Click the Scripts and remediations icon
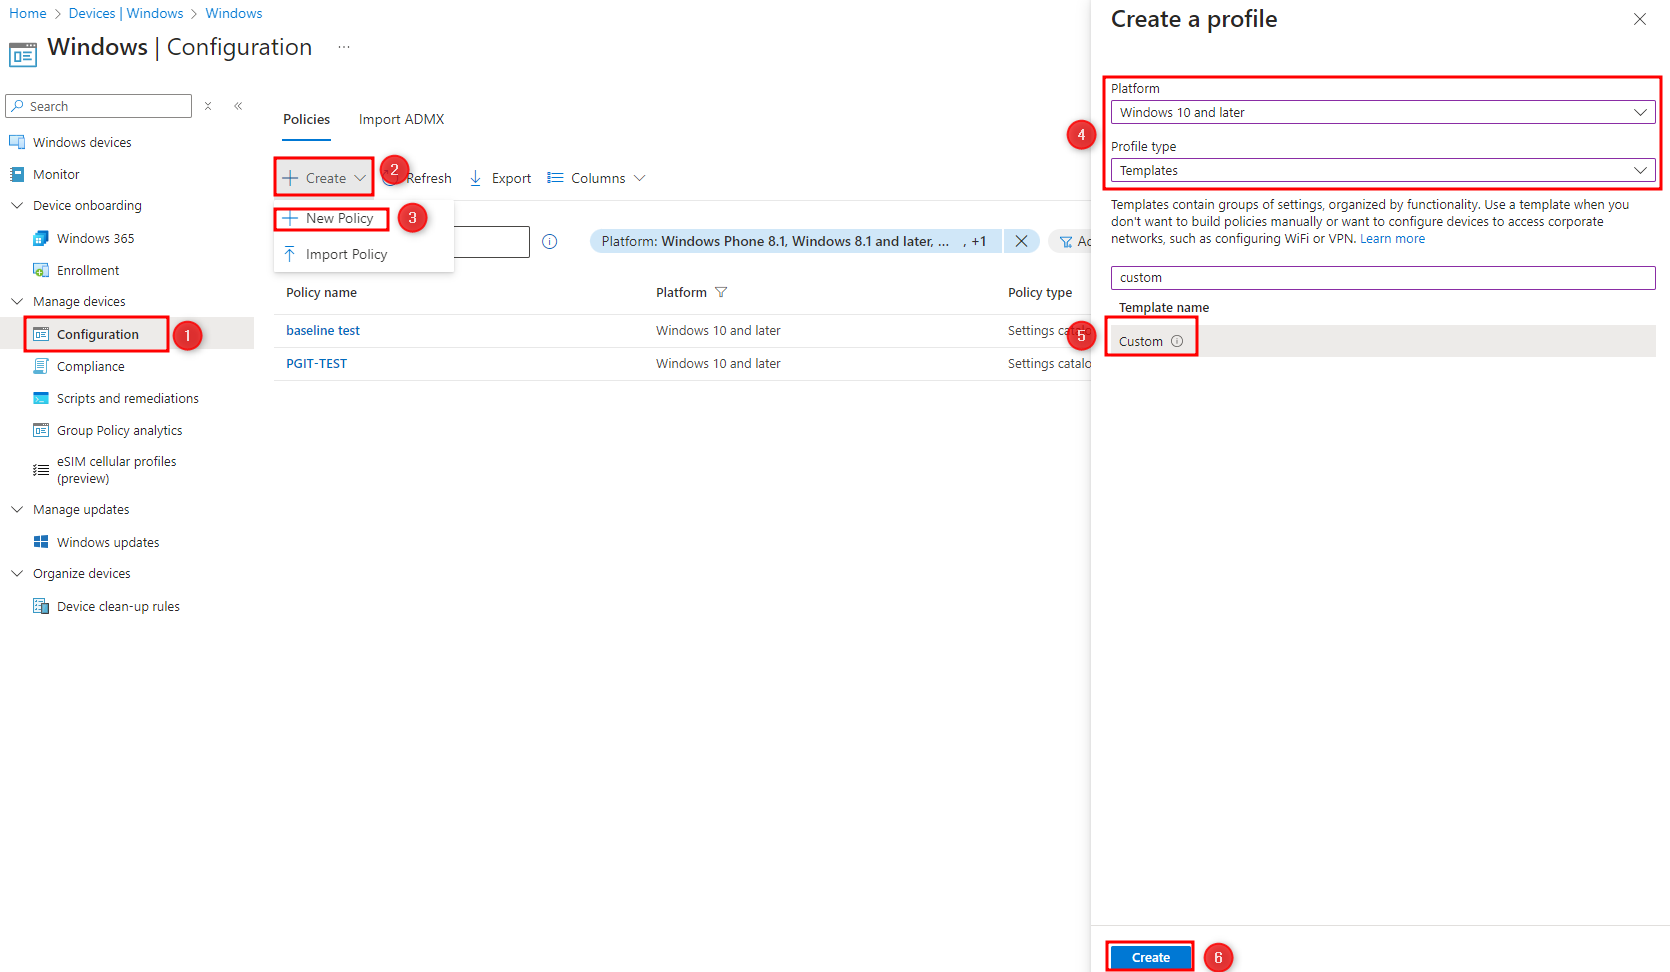This screenshot has width=1670, height=972. 41,398
